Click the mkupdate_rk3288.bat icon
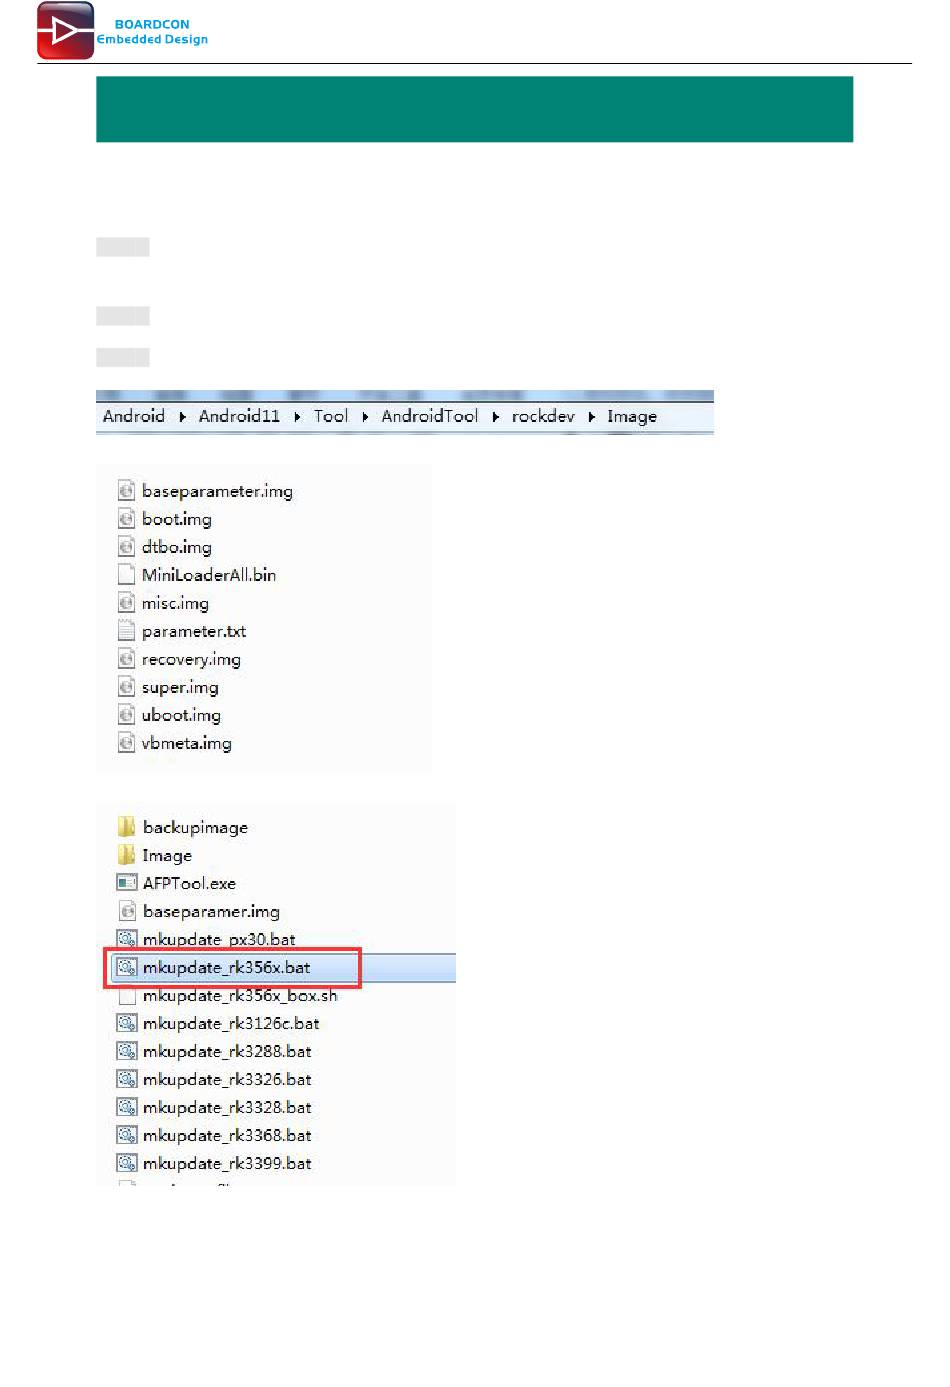This screenshot has height=1387, width=950. tap(127, 1051)
